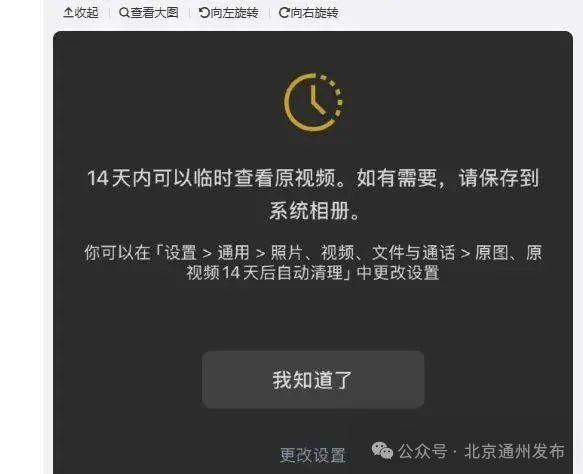This screenshot has height=474, width=583.
Task: Rotate image right using 向右旋转 label
Action: click(315, 13)
